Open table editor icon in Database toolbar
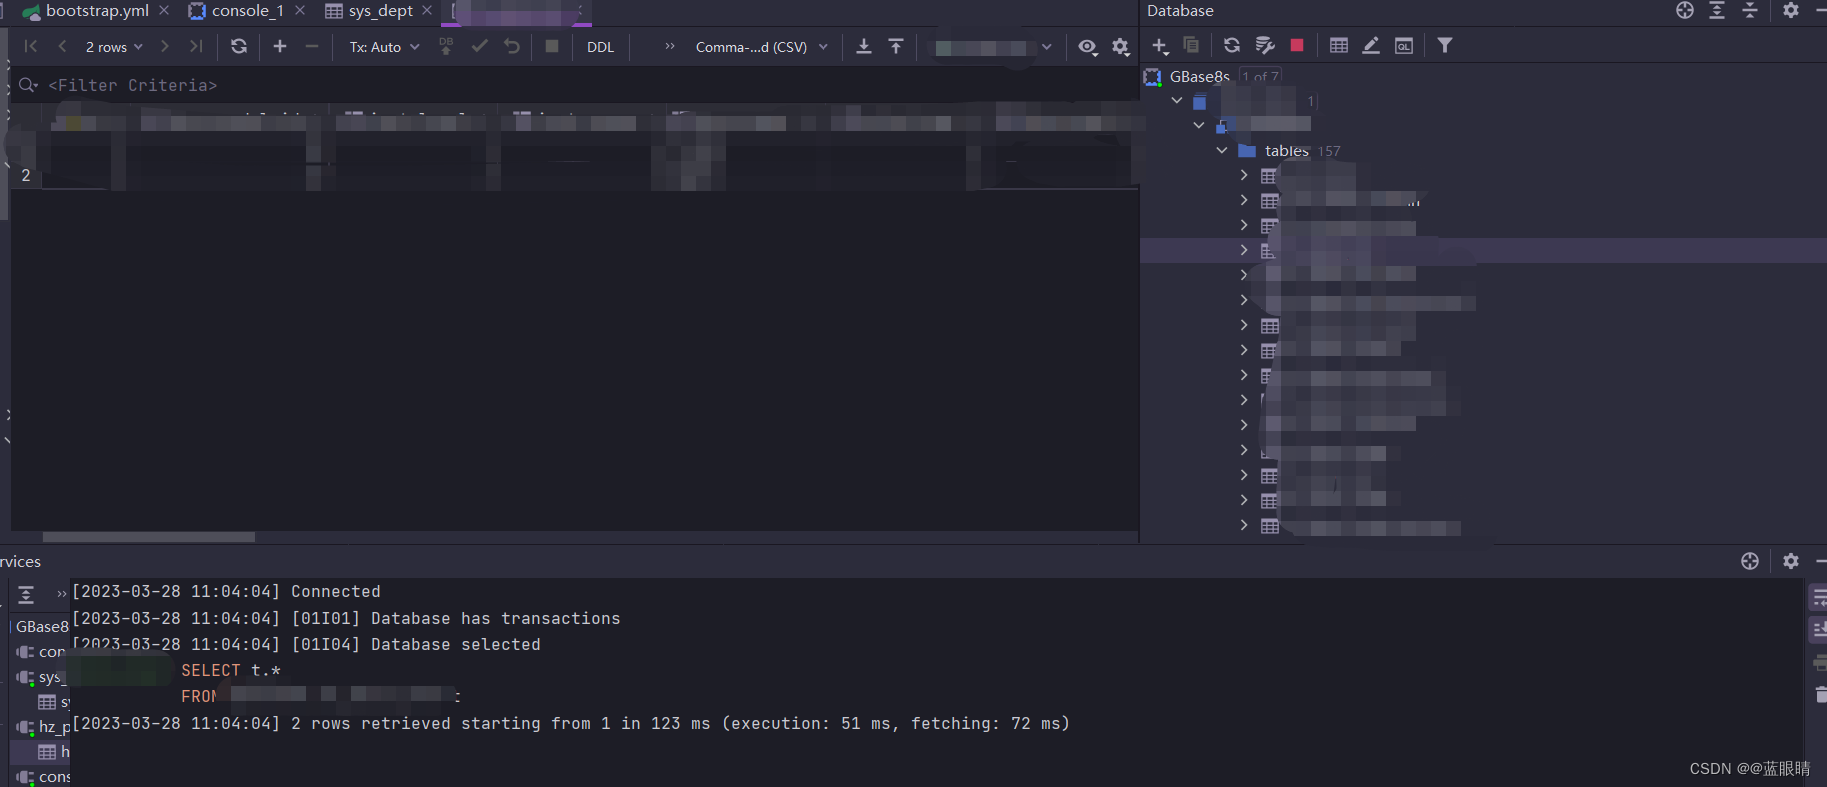Viewport: 1827px width, 787px height. [x=1339, y=45]
